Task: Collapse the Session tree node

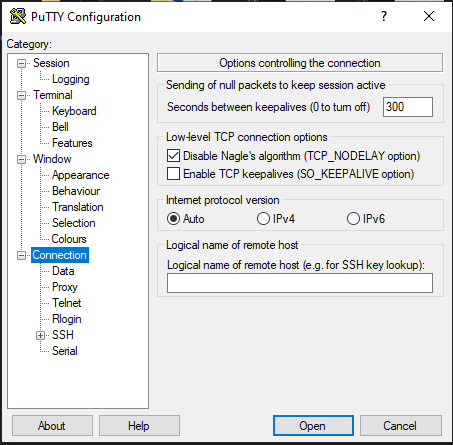Action: pos(21,63)
